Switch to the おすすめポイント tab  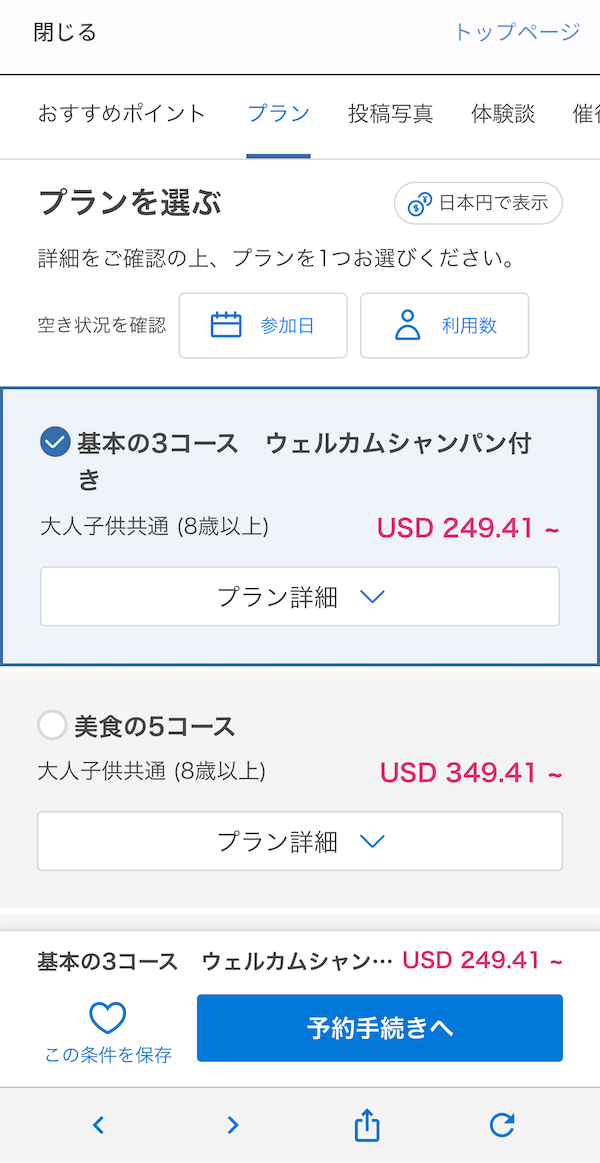(122, 114)
